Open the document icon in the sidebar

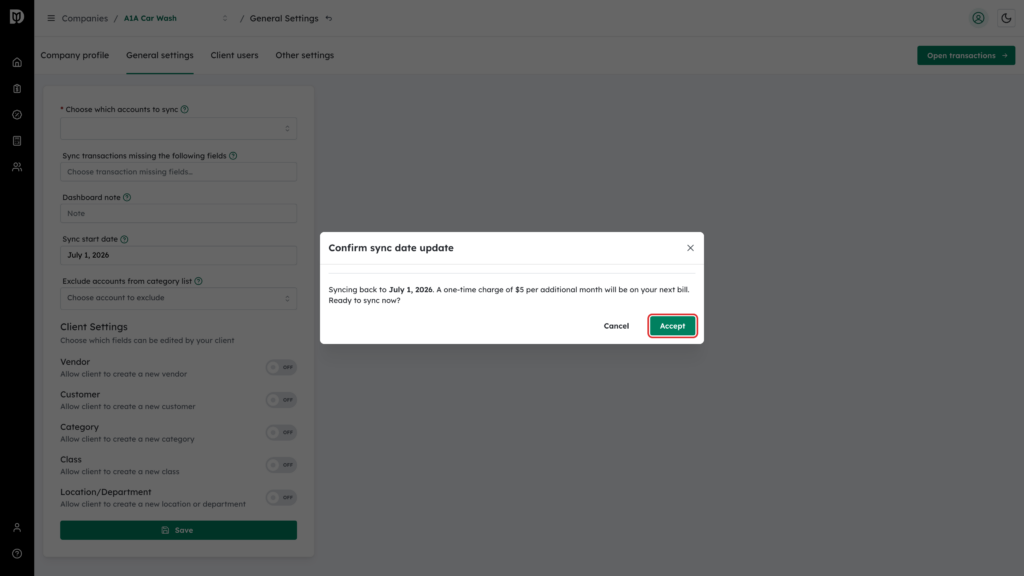[x=17, y=141]
